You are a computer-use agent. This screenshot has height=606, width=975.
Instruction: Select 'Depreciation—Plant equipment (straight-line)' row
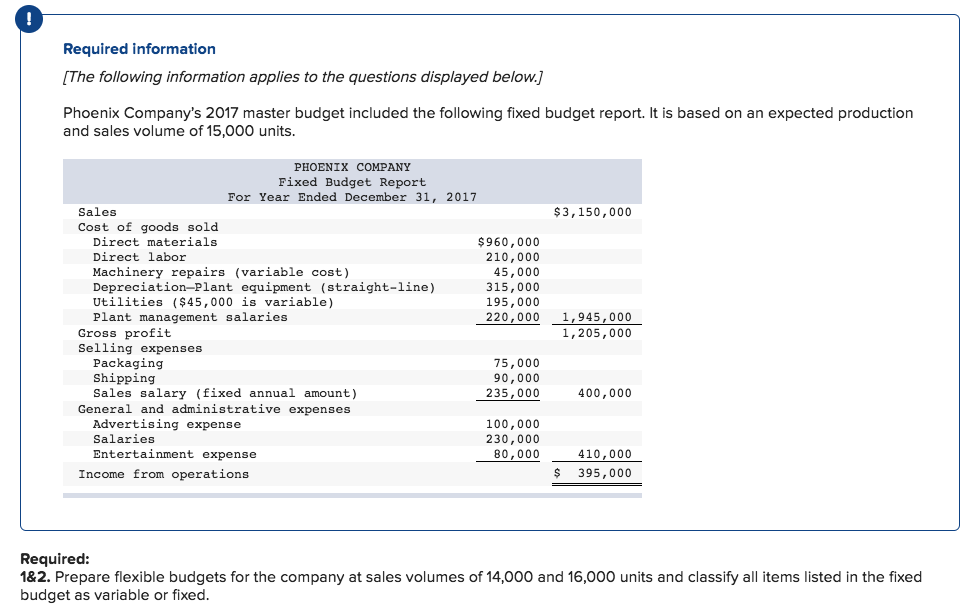[264, 287]
